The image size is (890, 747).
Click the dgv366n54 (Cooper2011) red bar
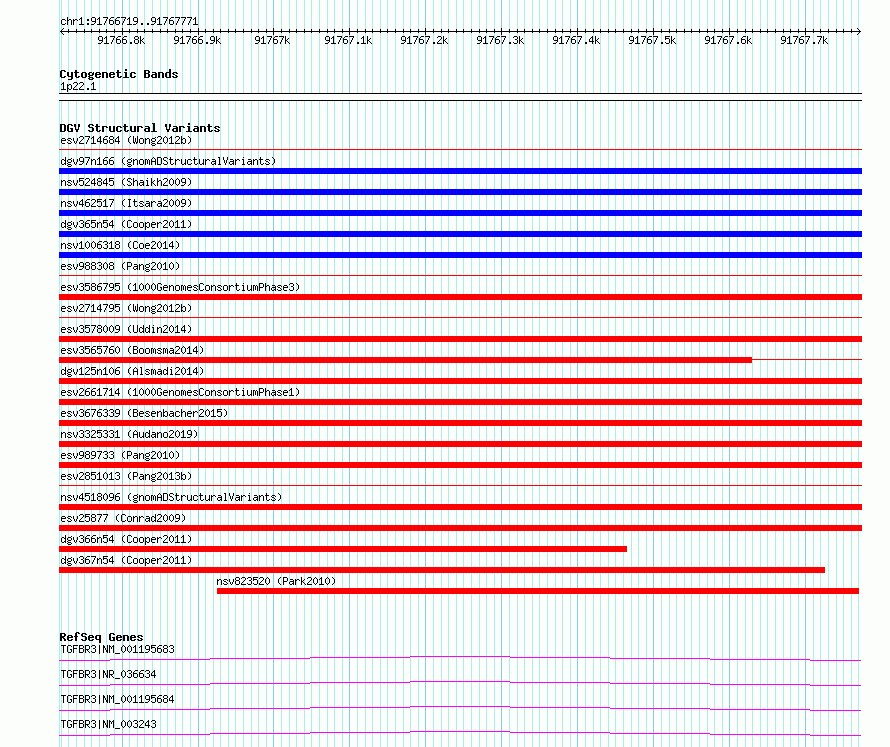tap(343, 549)
